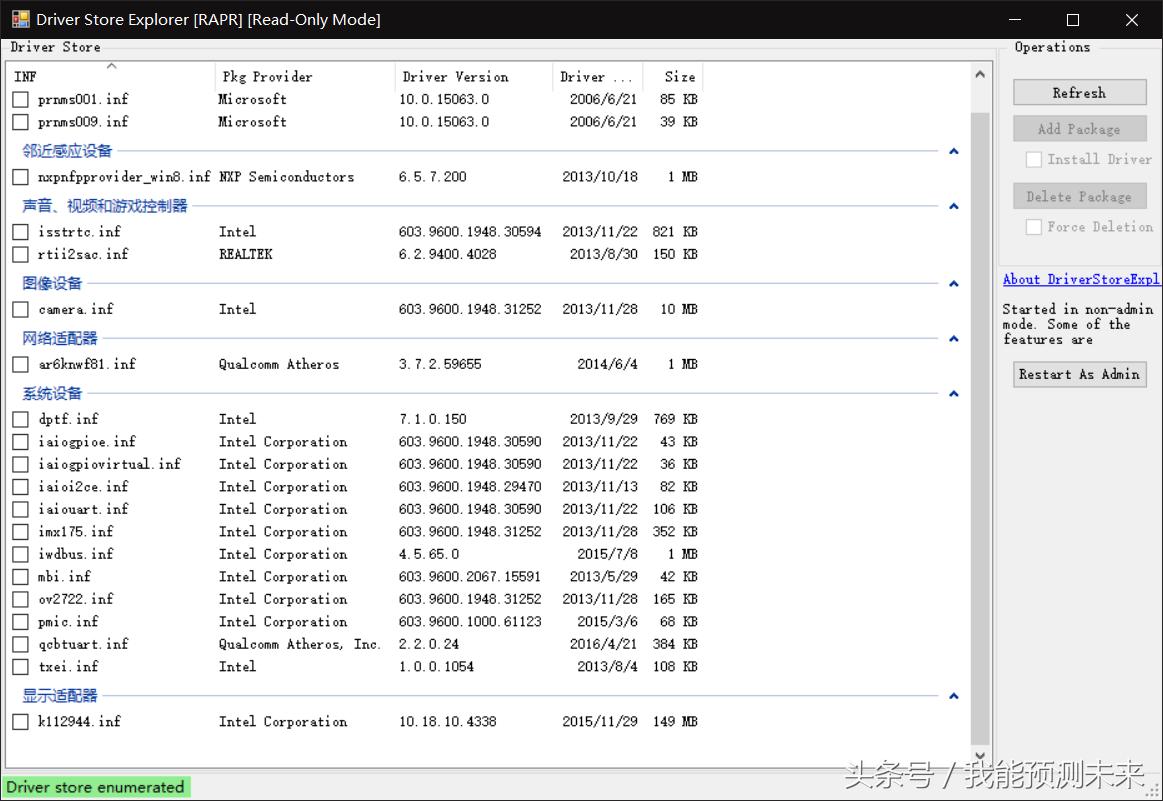Viewport: 1163px width, 801px height.
Task: Enable the Force Deletion option
Action: coord(1034,227)
